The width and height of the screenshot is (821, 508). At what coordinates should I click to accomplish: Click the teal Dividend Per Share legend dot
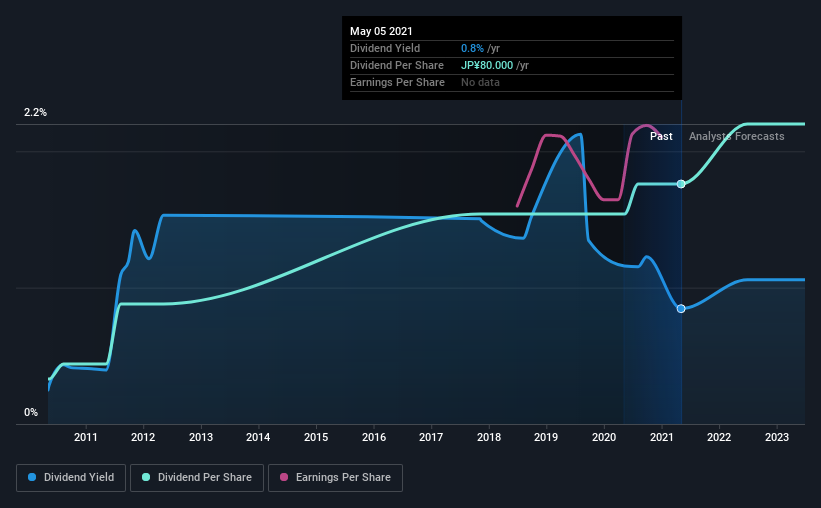146,477
